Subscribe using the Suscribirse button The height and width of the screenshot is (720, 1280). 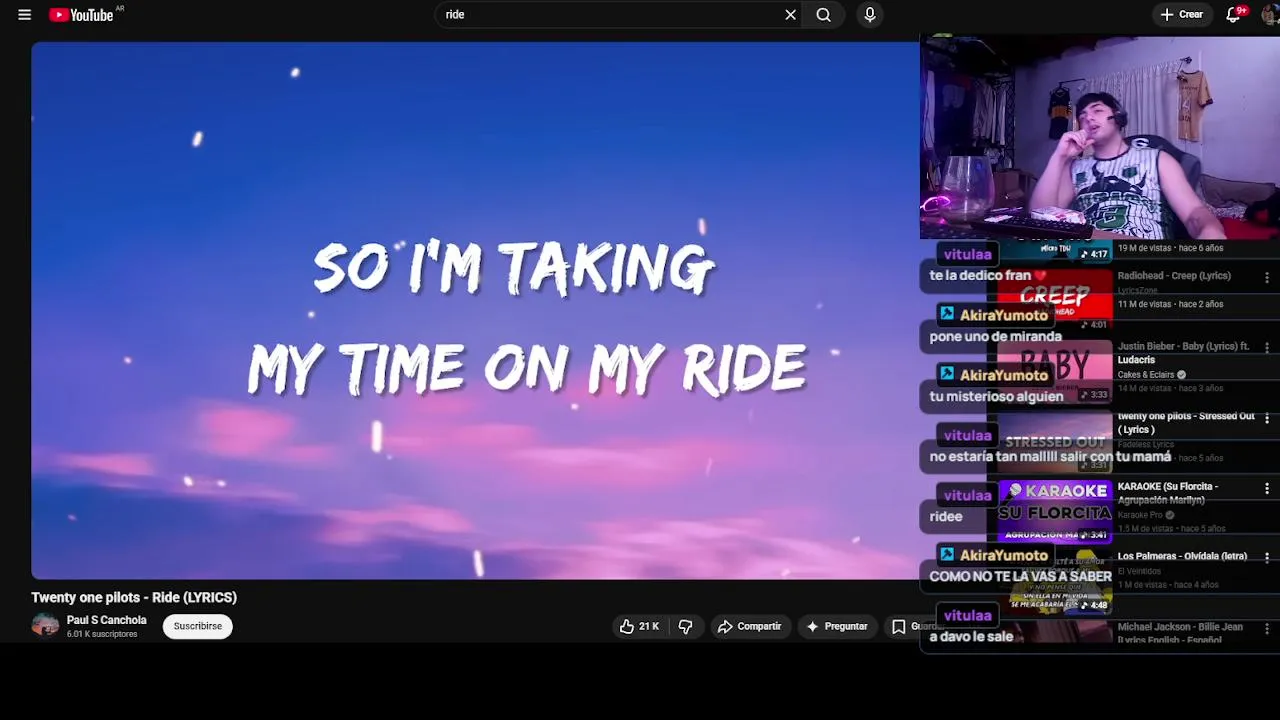pos(198,626)
